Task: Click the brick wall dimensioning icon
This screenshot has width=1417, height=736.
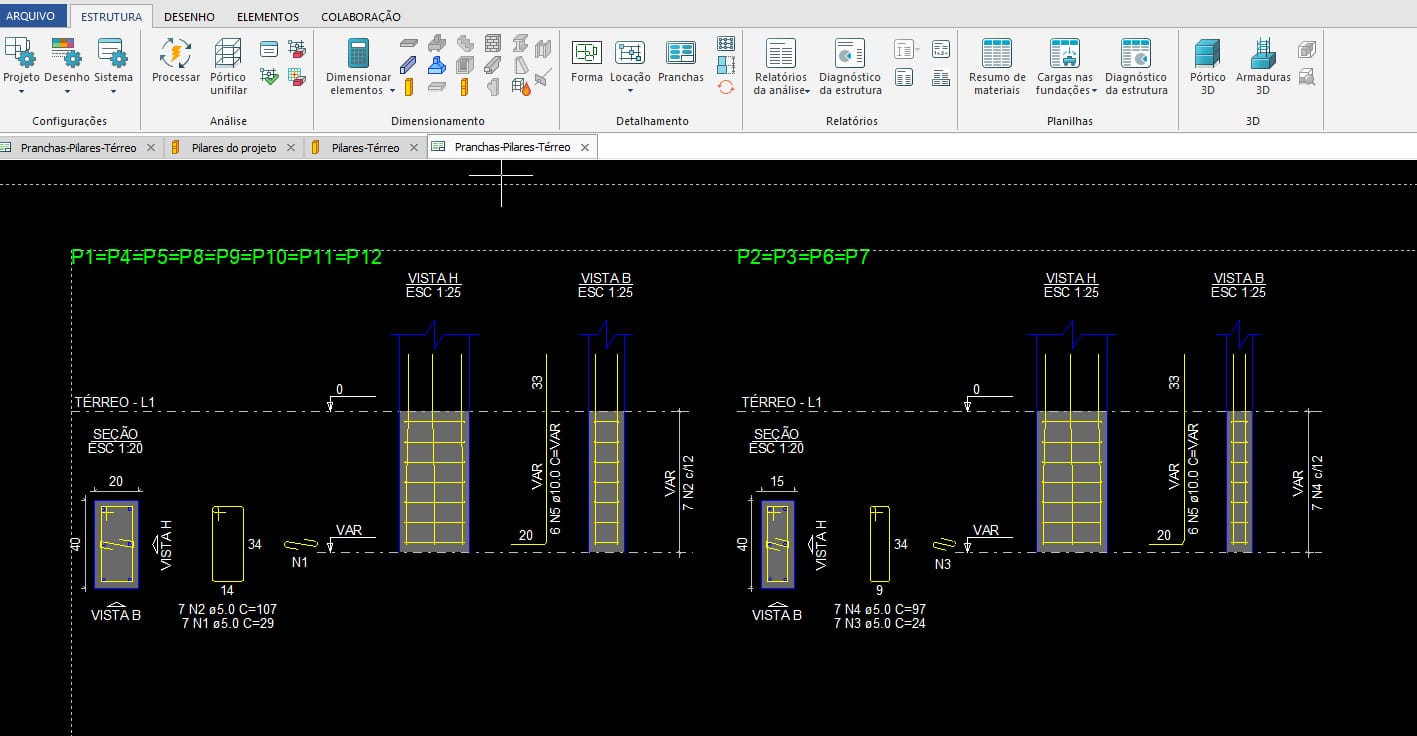Action: pos(493,43)
